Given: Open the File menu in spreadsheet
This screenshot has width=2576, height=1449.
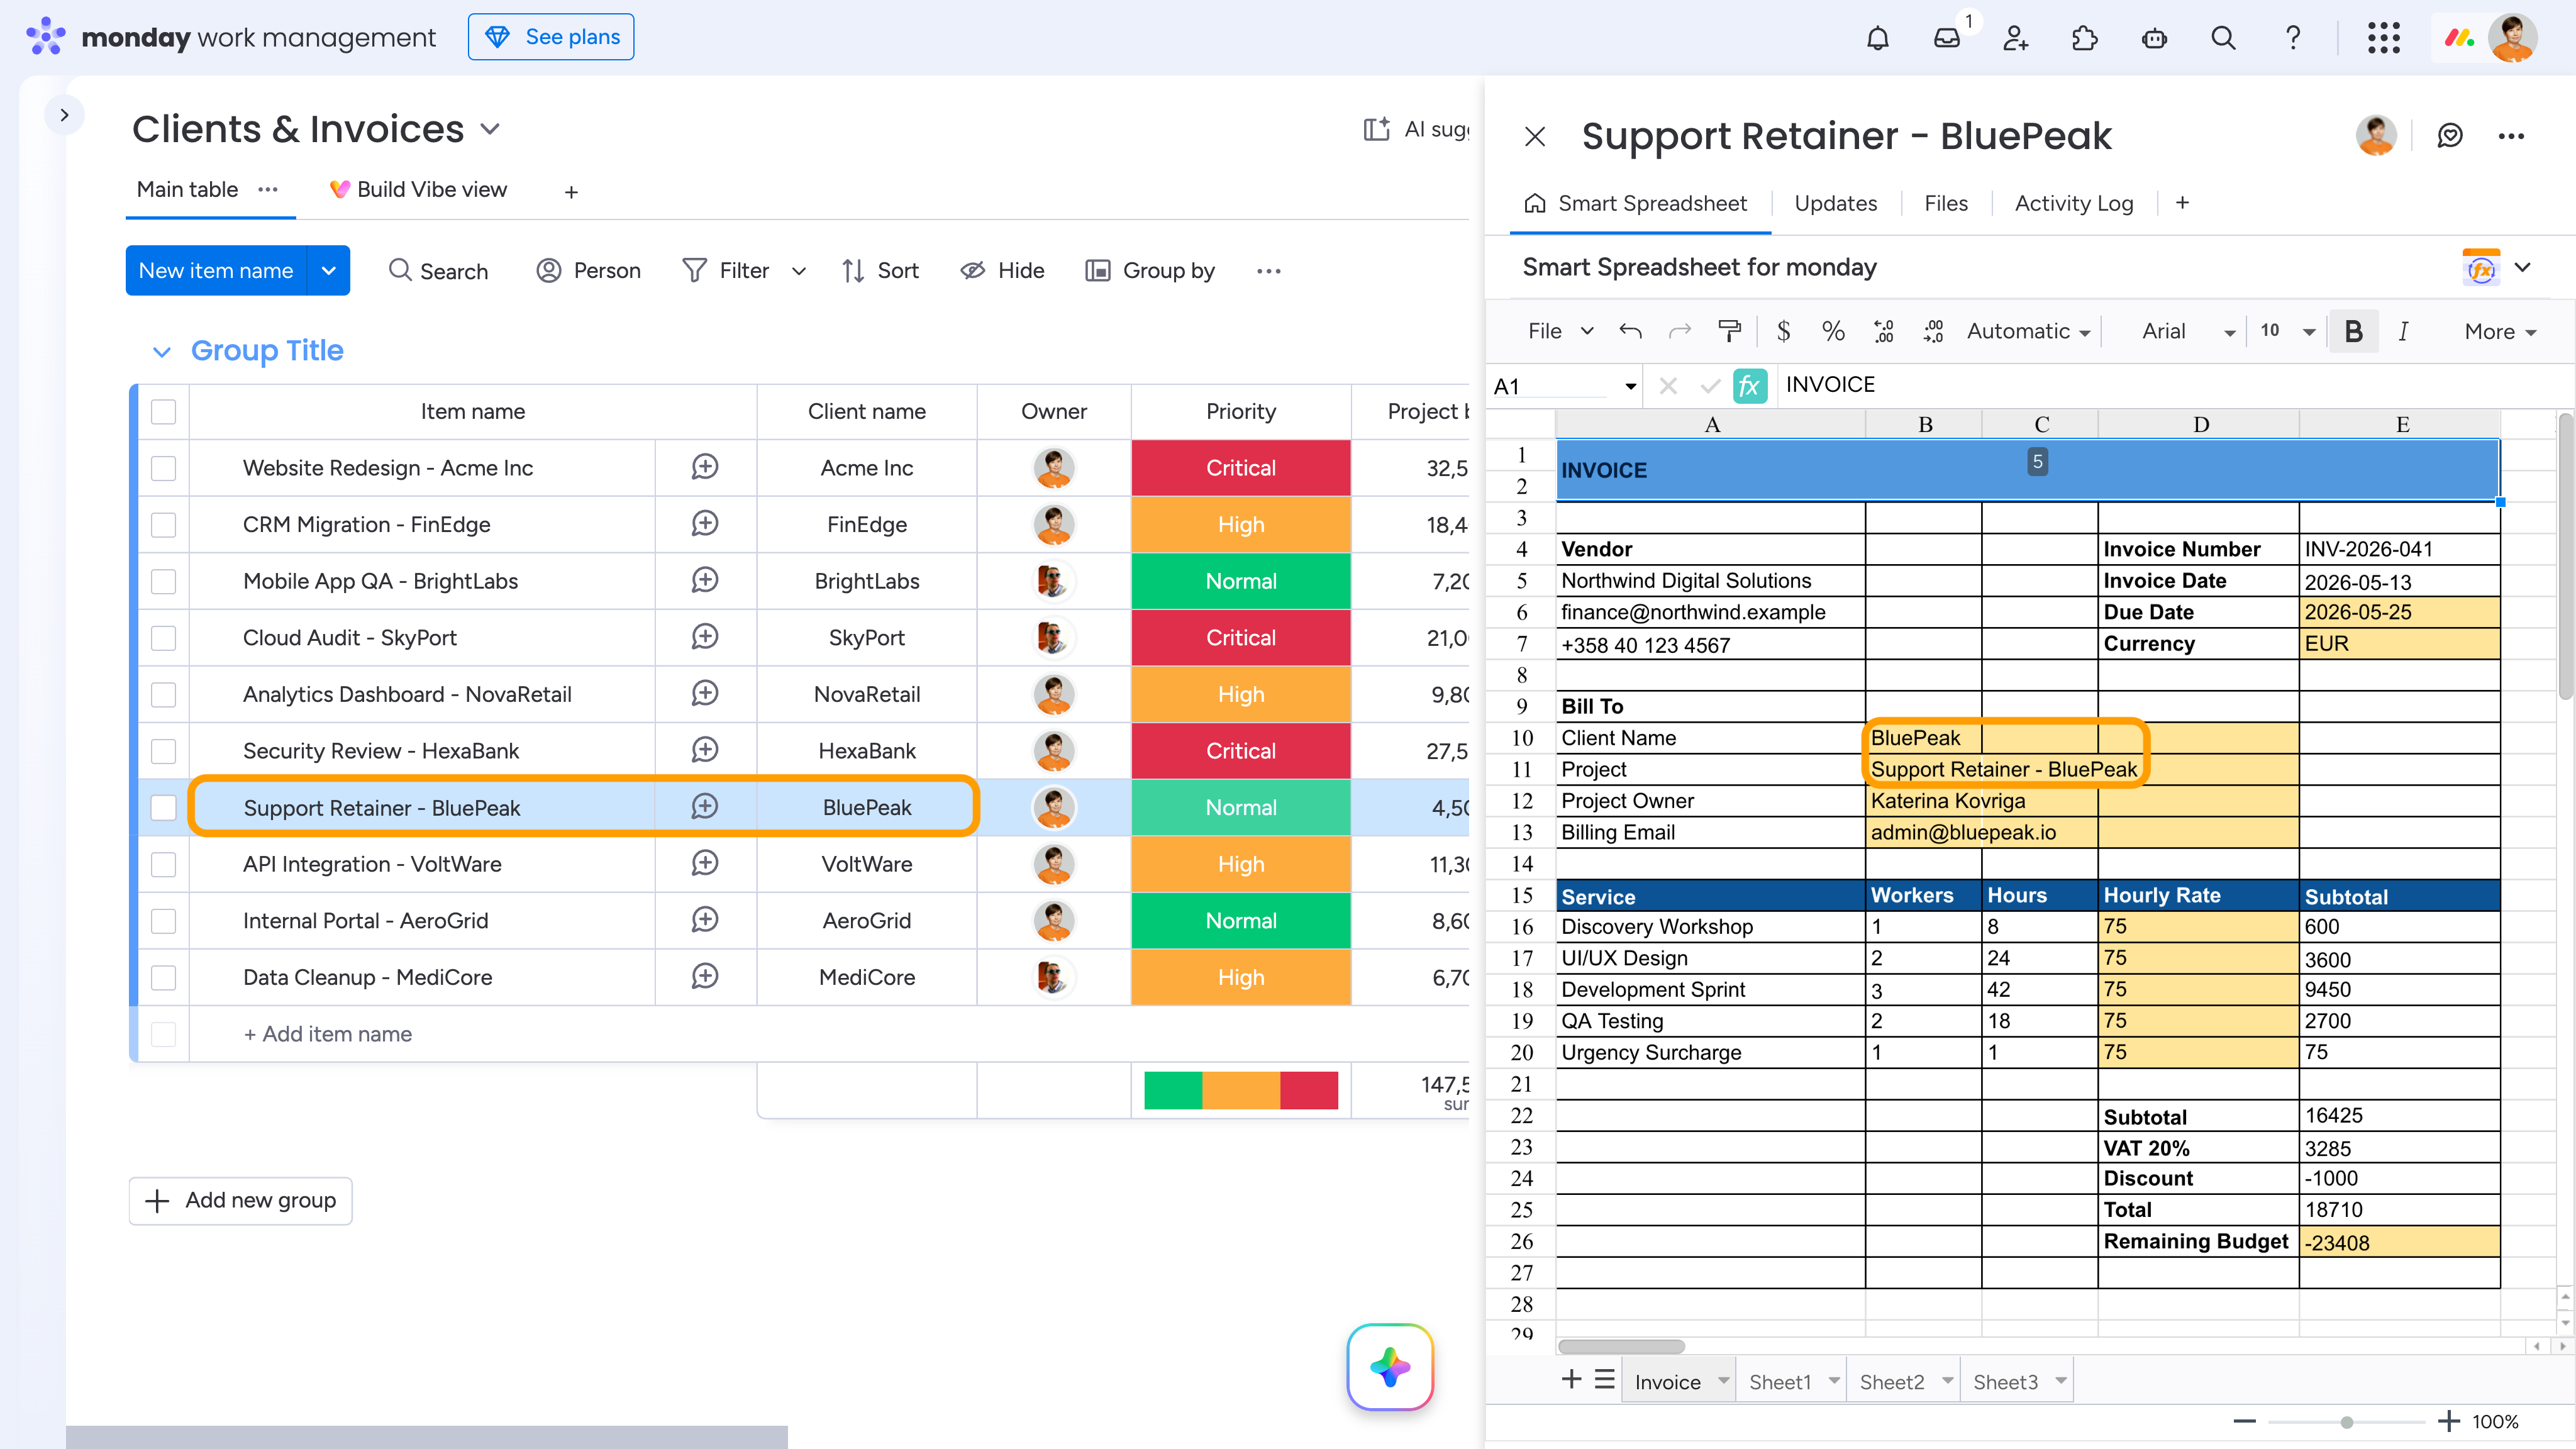Looking at the screenshot, I should click(1561, 331).
